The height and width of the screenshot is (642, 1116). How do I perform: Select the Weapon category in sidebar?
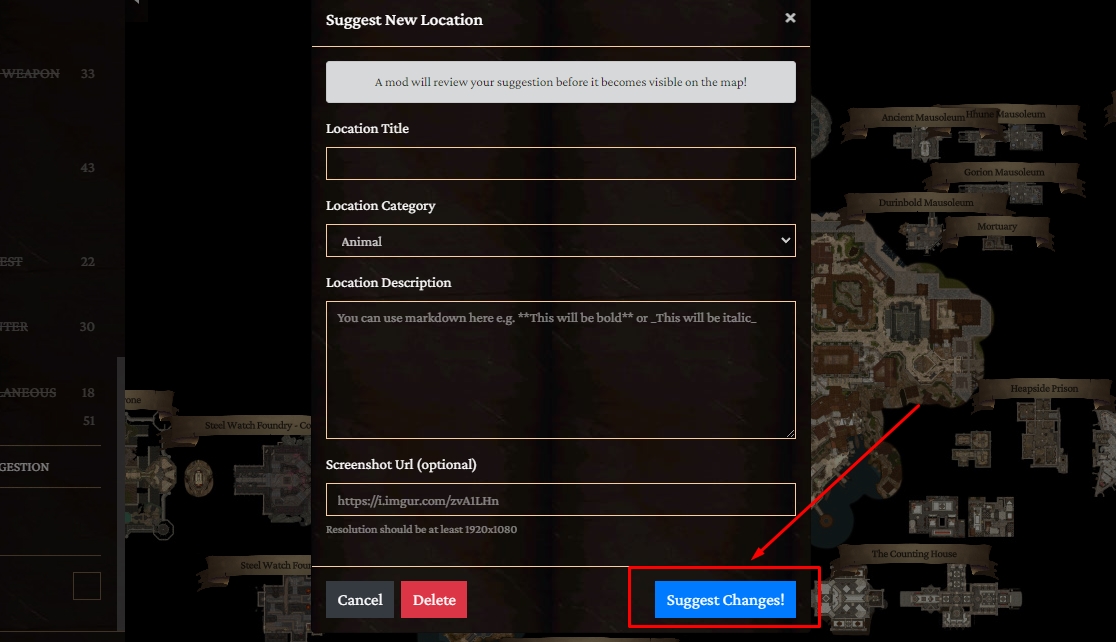(31, 73)
